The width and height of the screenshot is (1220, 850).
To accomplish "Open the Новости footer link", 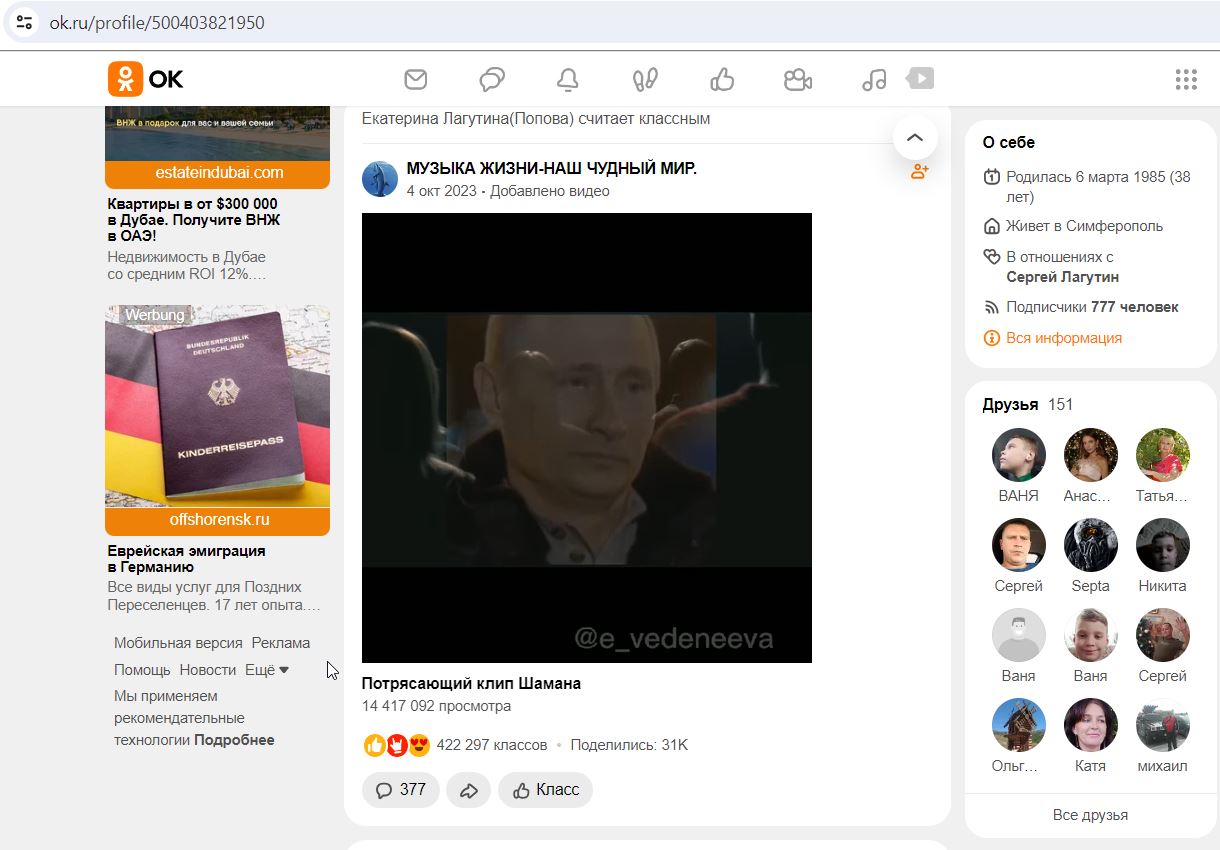I will pyautogui.click(x=208, y=670).
